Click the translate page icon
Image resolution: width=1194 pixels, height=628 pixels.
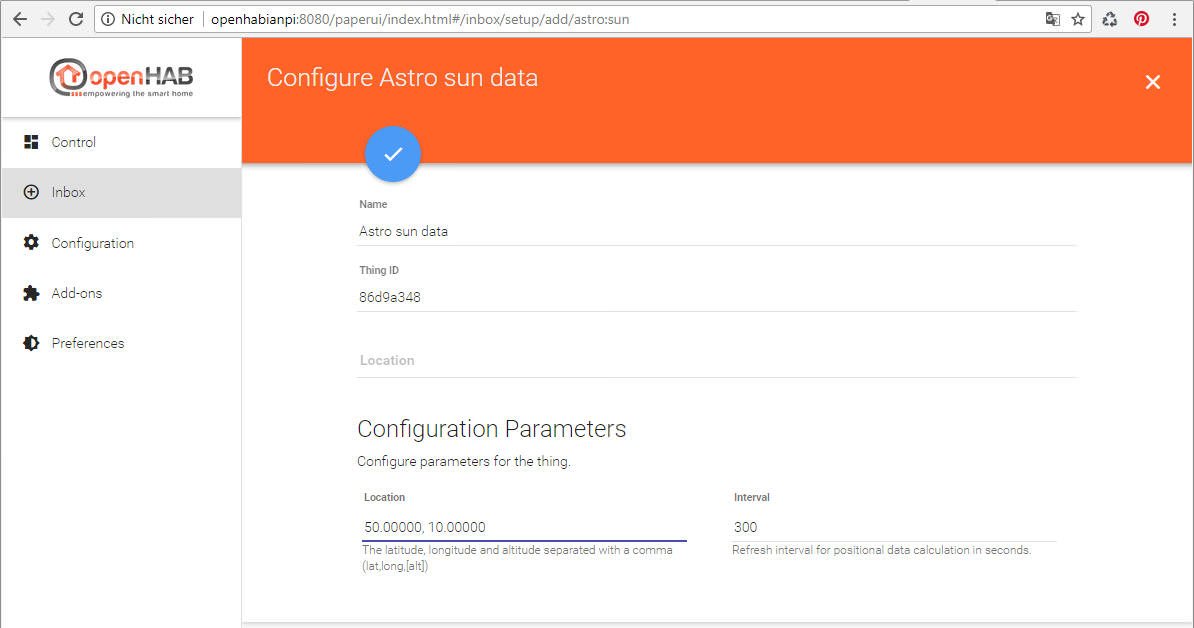[1052, 19]
